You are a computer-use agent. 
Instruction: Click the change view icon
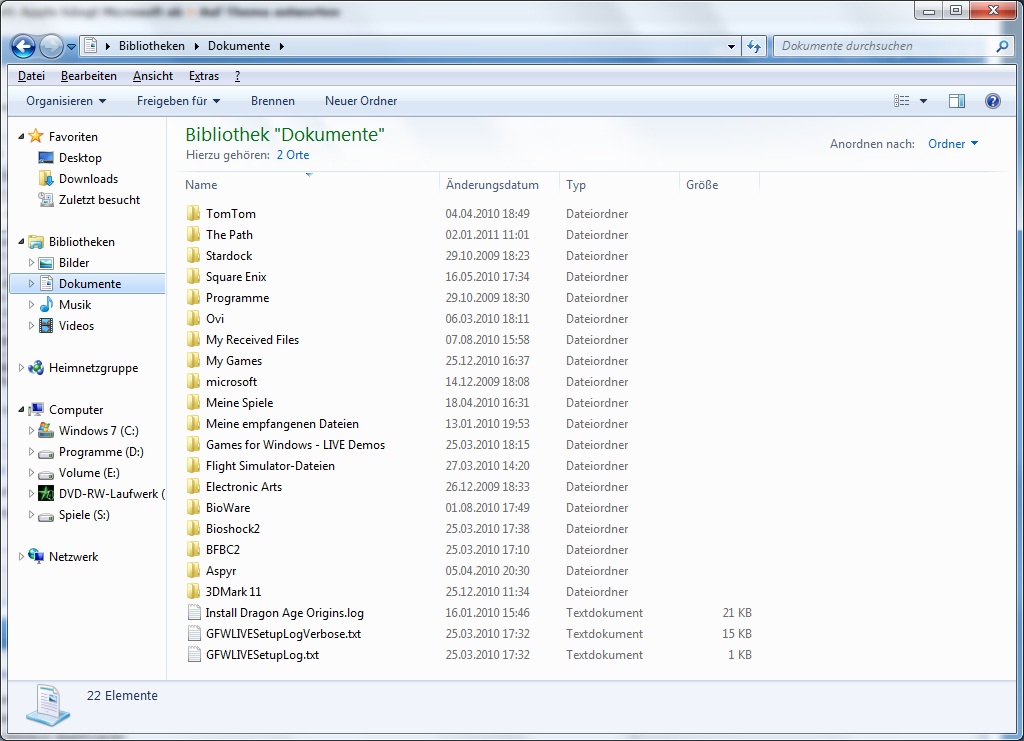[901, 101]
